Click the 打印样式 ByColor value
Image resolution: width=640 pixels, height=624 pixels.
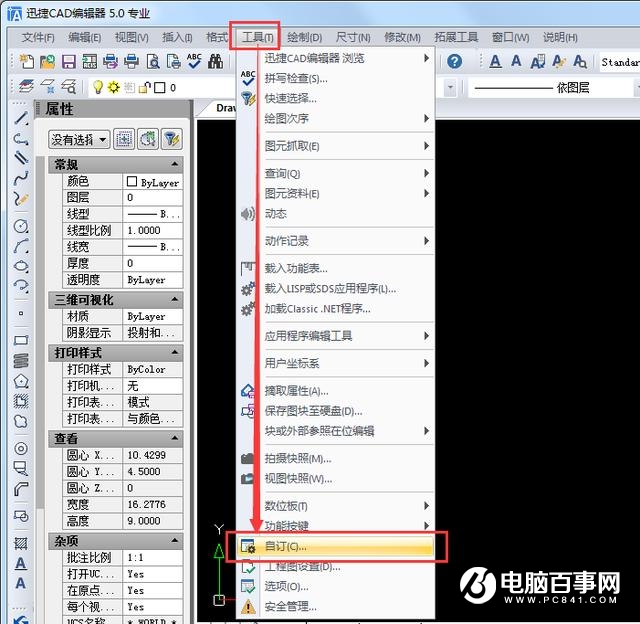153,369
